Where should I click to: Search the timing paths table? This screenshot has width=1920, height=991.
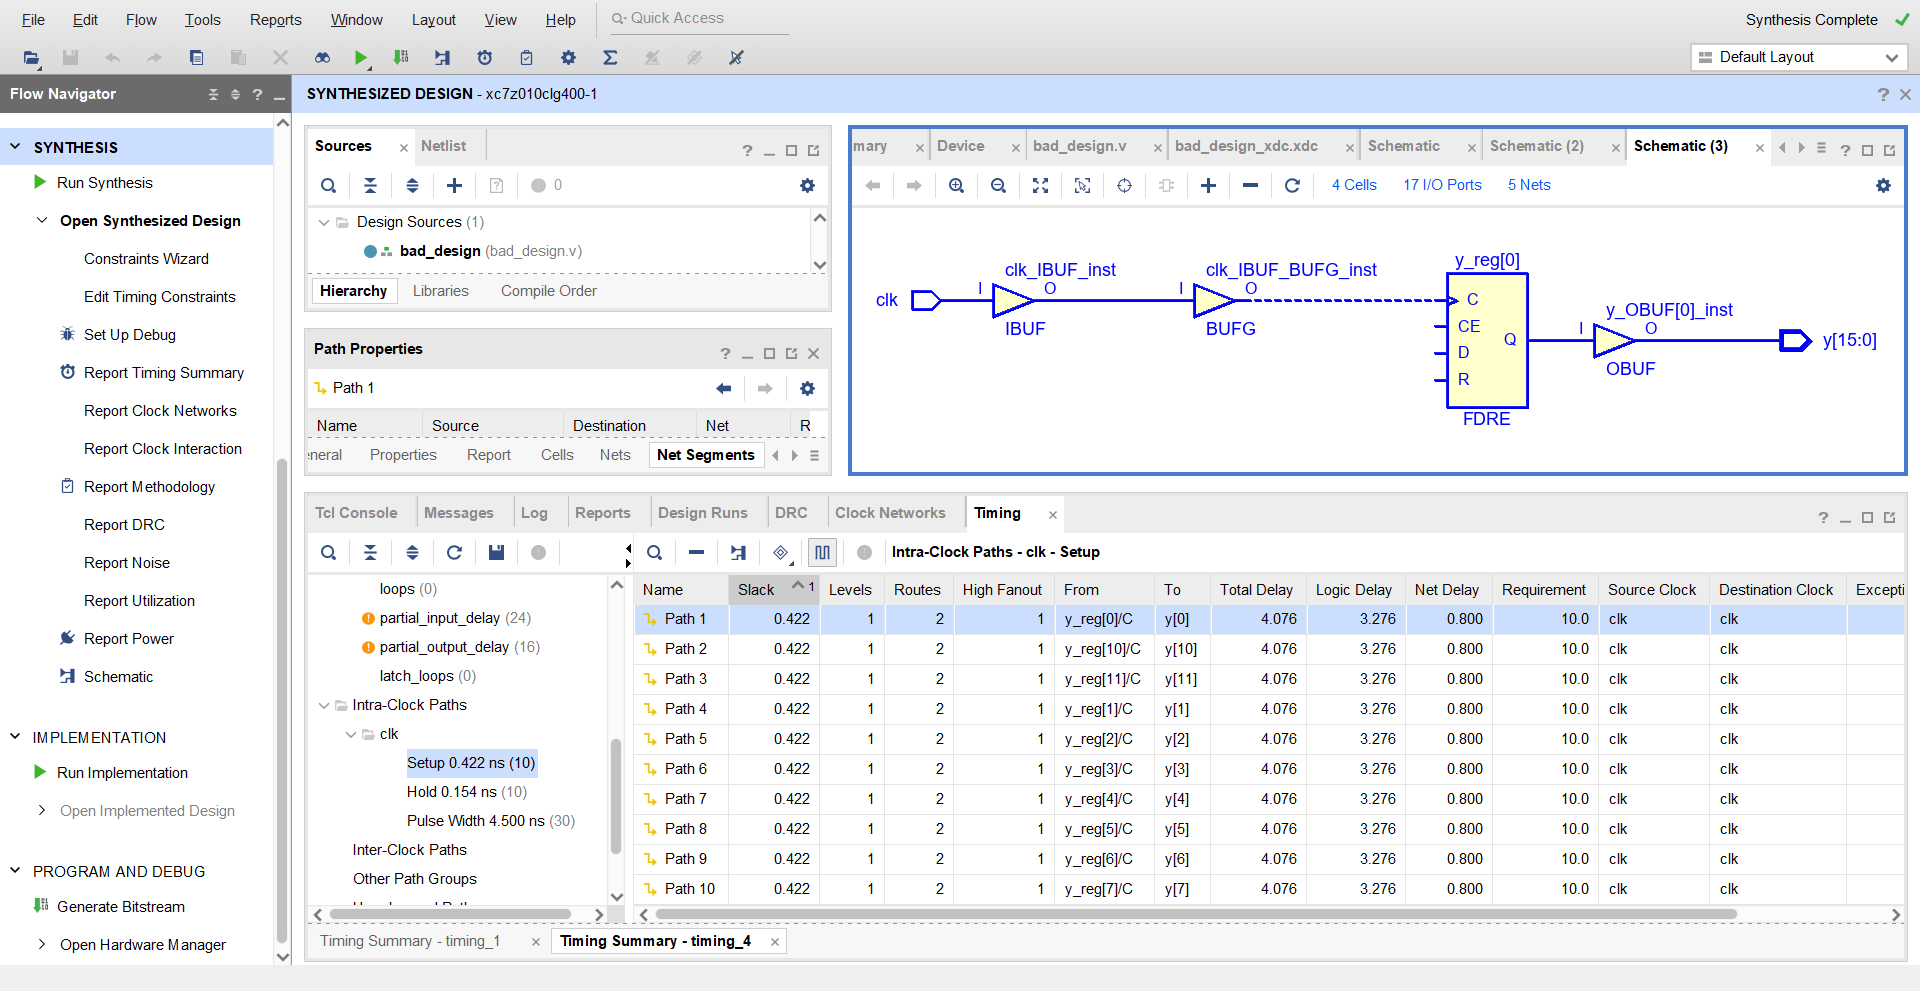(x=654, y=552)
